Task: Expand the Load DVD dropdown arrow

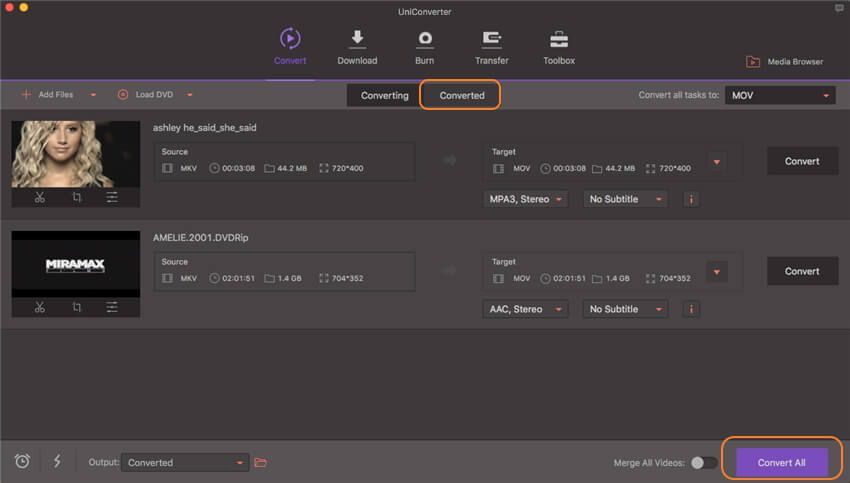Action: pos(190,95)
